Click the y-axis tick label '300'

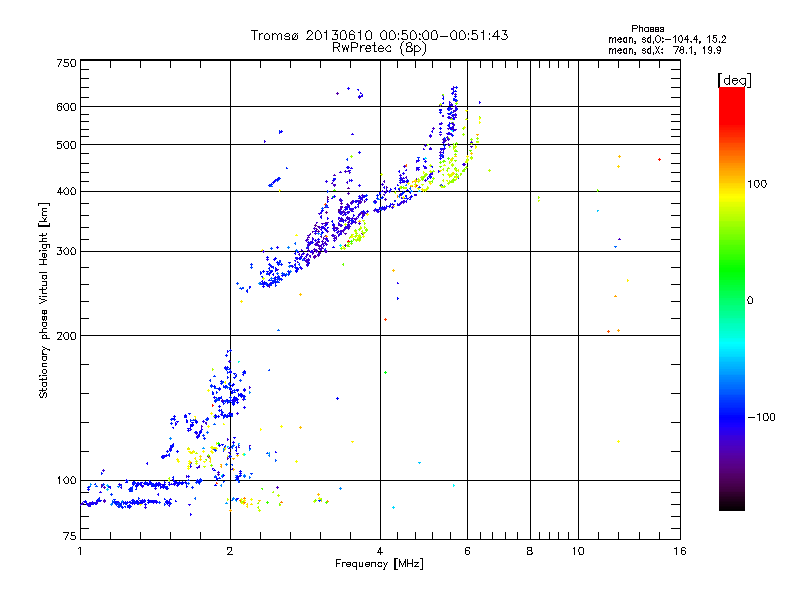pos(67,252)
